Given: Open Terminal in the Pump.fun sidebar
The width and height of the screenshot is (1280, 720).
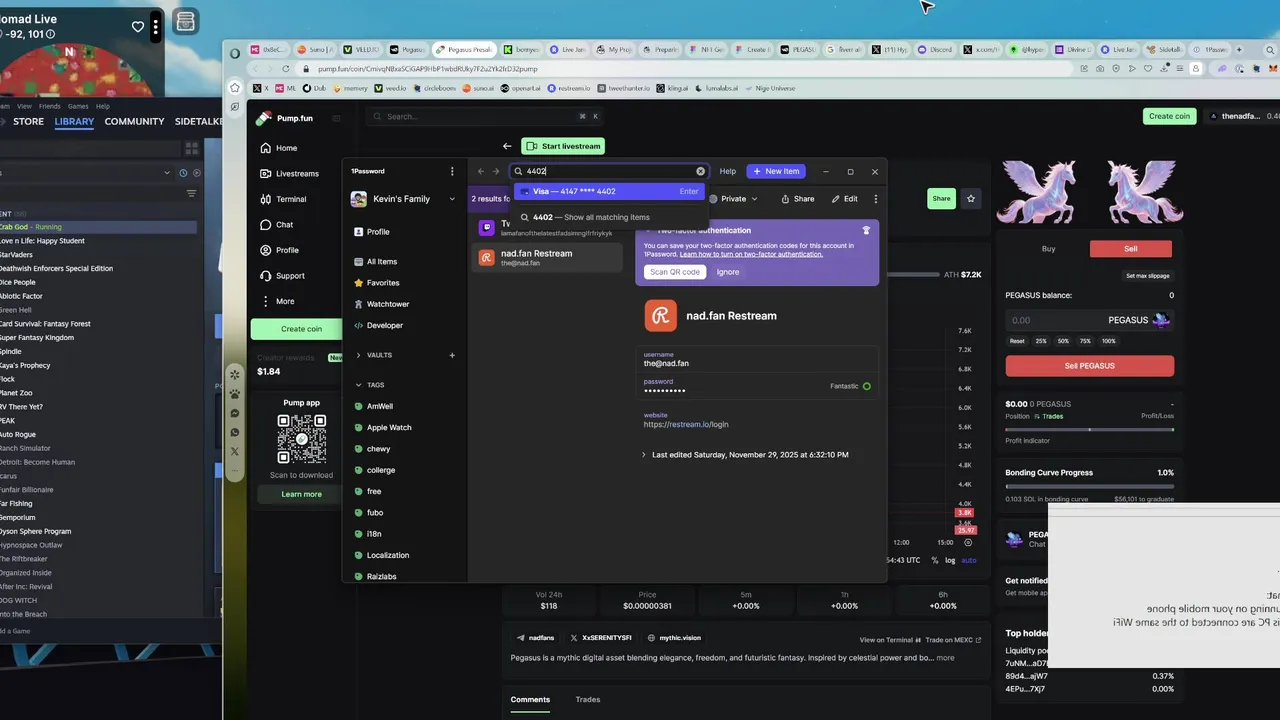Looking at the screenshot, I should pyautogui.click(x=283, y=199).
